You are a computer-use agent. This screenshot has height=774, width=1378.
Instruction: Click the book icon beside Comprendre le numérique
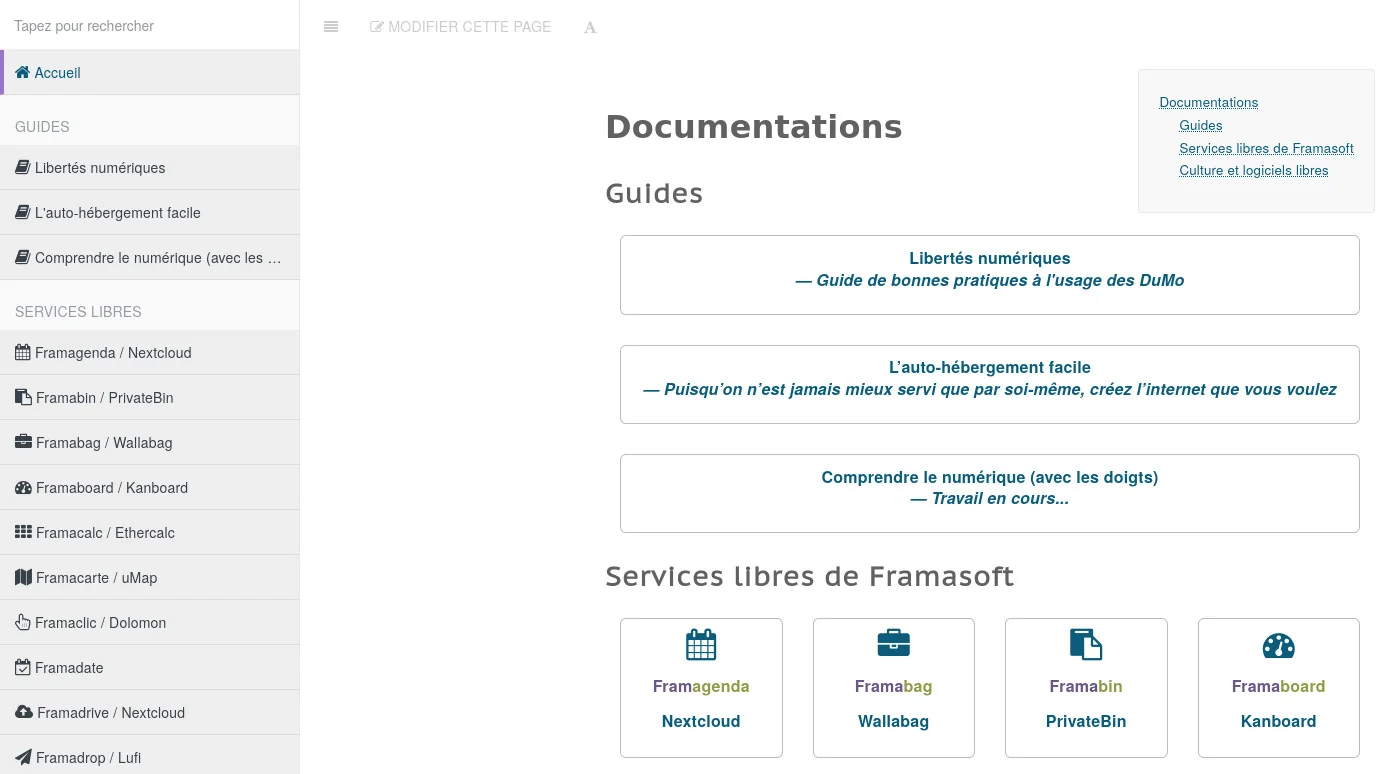[x=22, y=258]
